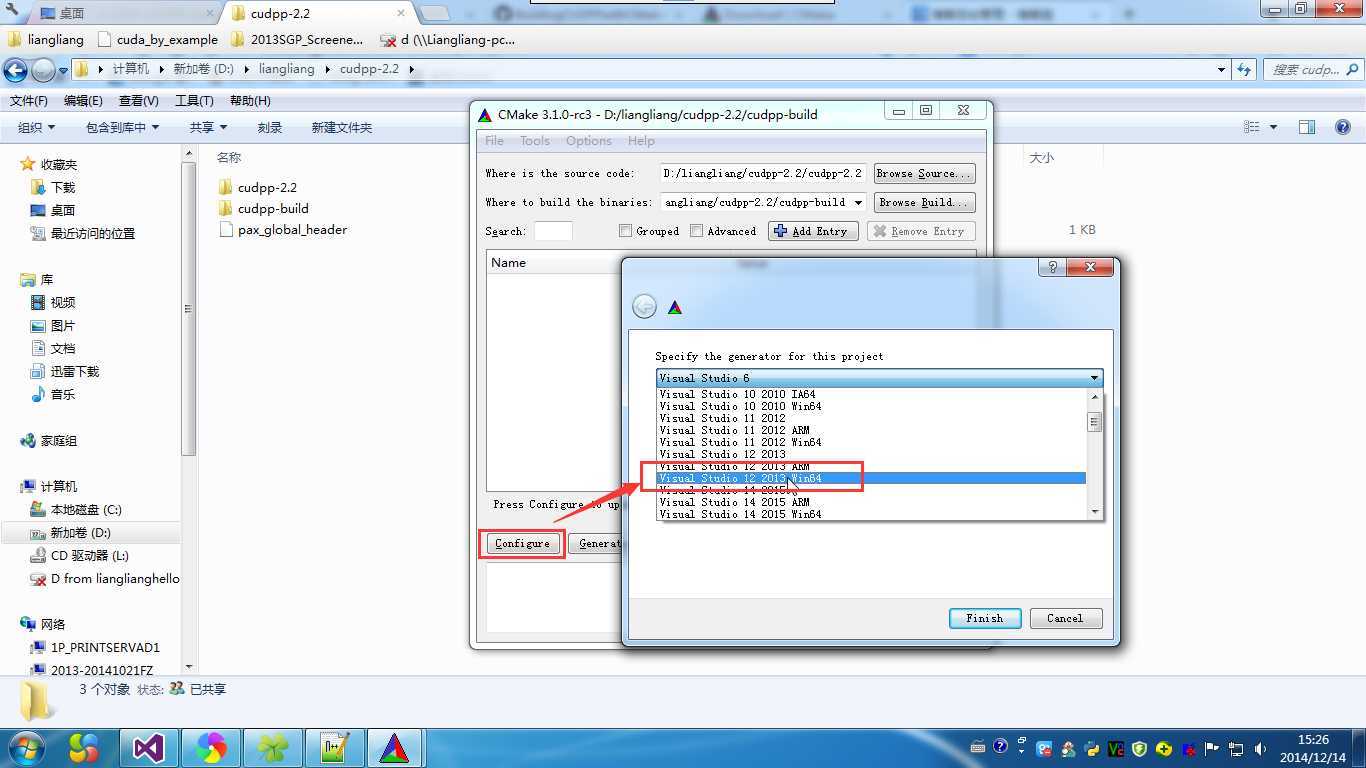This screenshot has width=1366, height=768.
Task: Click 新建文件夹 in Explorer toolbar
Action: pos(341,127)
